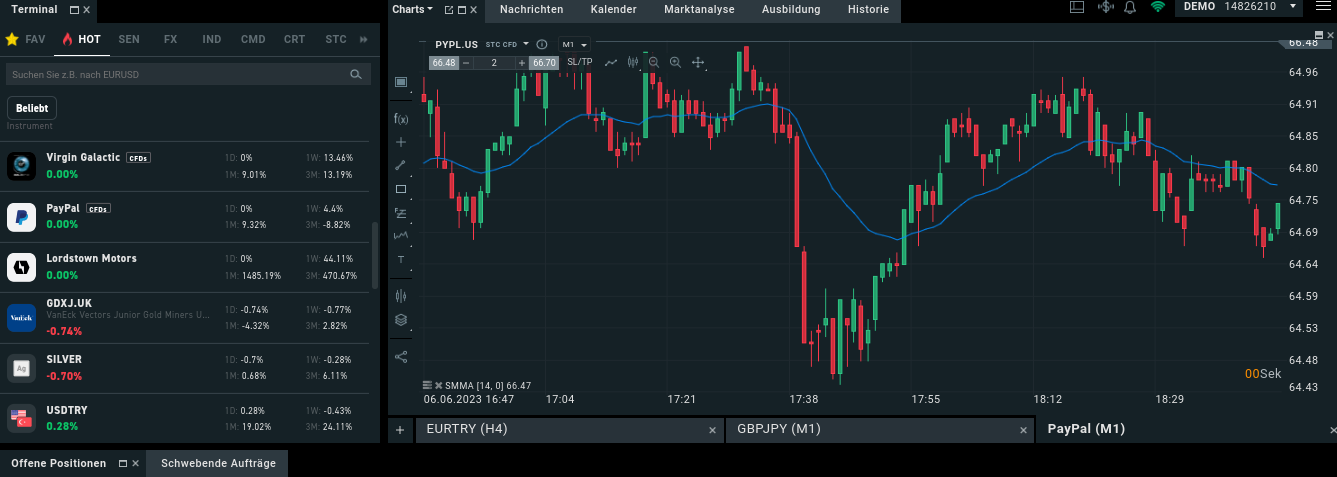Click the HOT flame icon
1337x477 pixels.
point(67,39)
